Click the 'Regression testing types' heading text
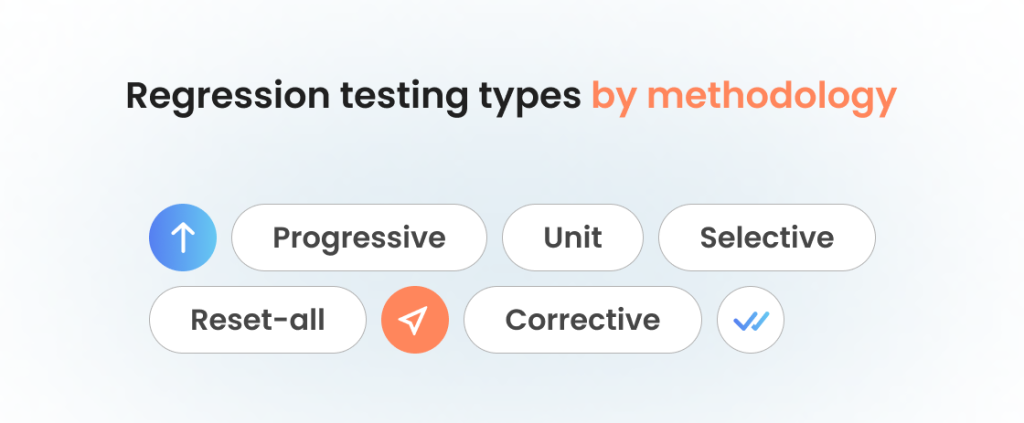 click(353, 97)
